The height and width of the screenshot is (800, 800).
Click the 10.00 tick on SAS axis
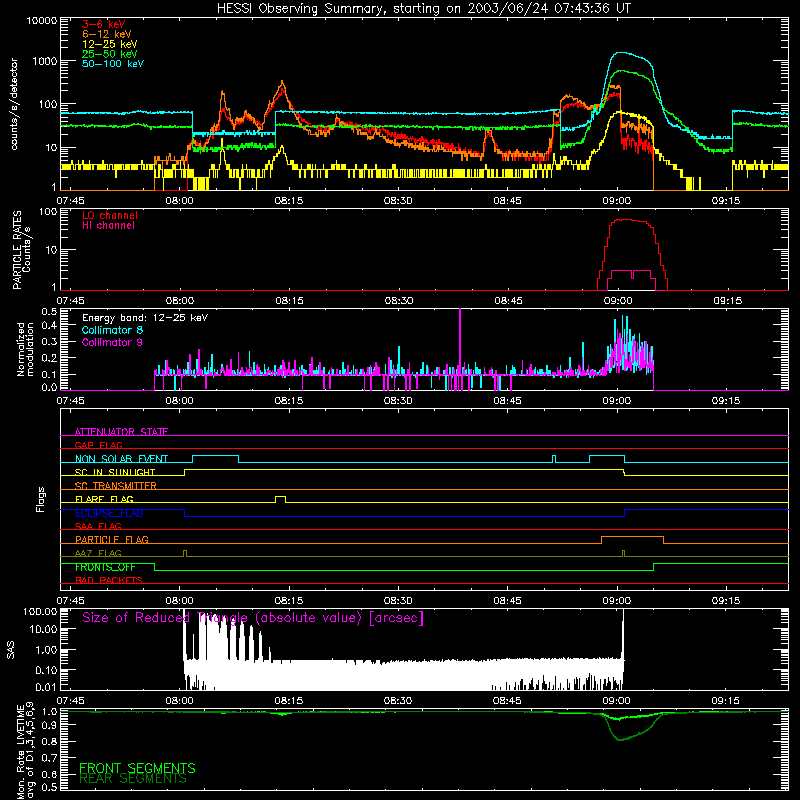(x=43, y=629)
